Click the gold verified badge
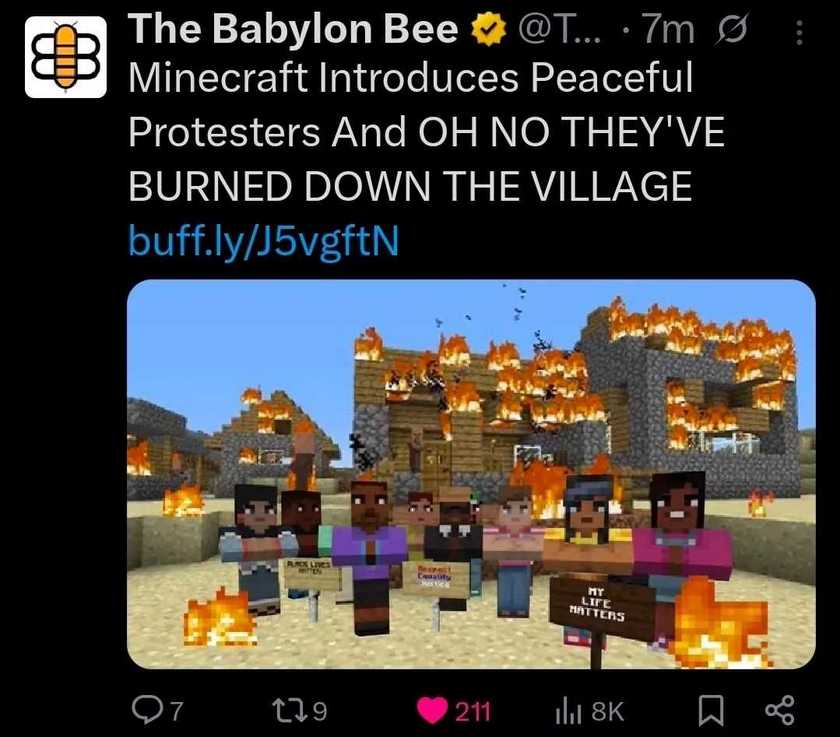 (x=488, y=29)
